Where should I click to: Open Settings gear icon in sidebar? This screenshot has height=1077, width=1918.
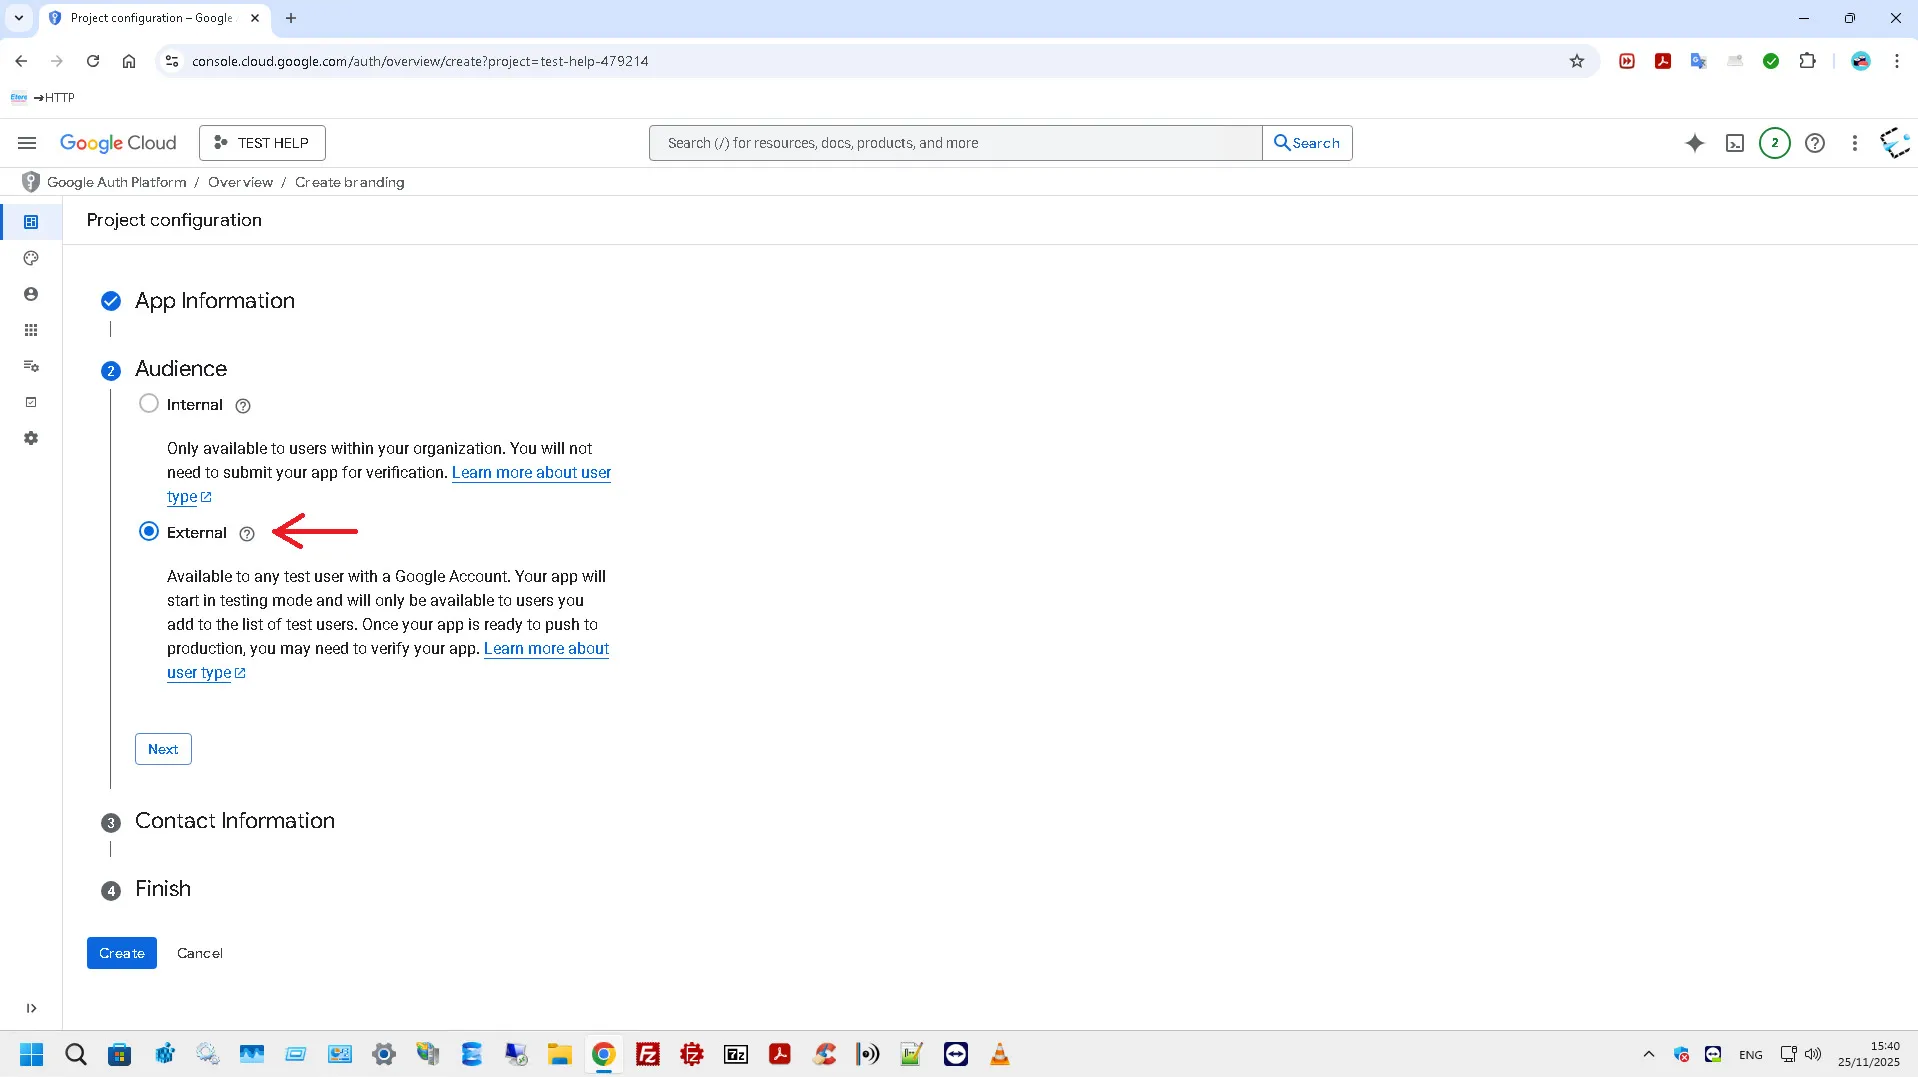(31, 438)
